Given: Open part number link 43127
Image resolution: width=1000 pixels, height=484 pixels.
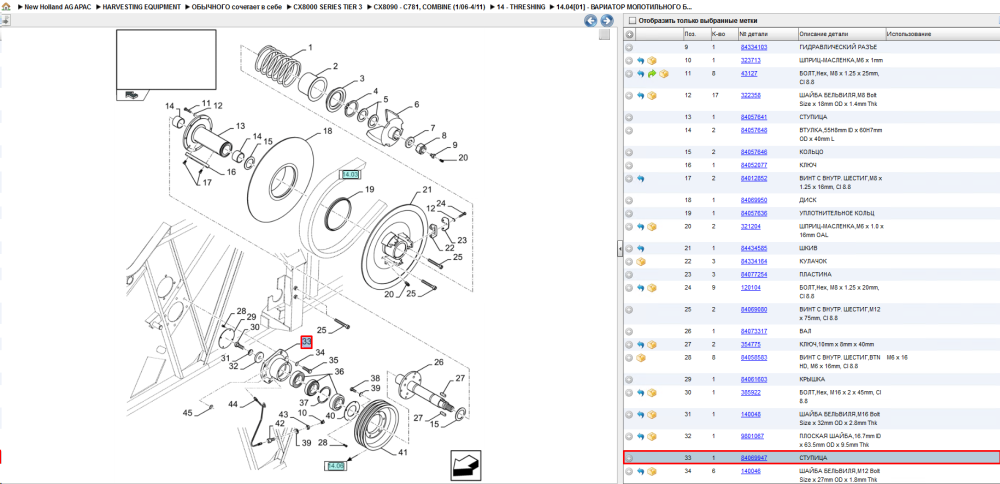Looking at the screenshot, I should point(749,74).
